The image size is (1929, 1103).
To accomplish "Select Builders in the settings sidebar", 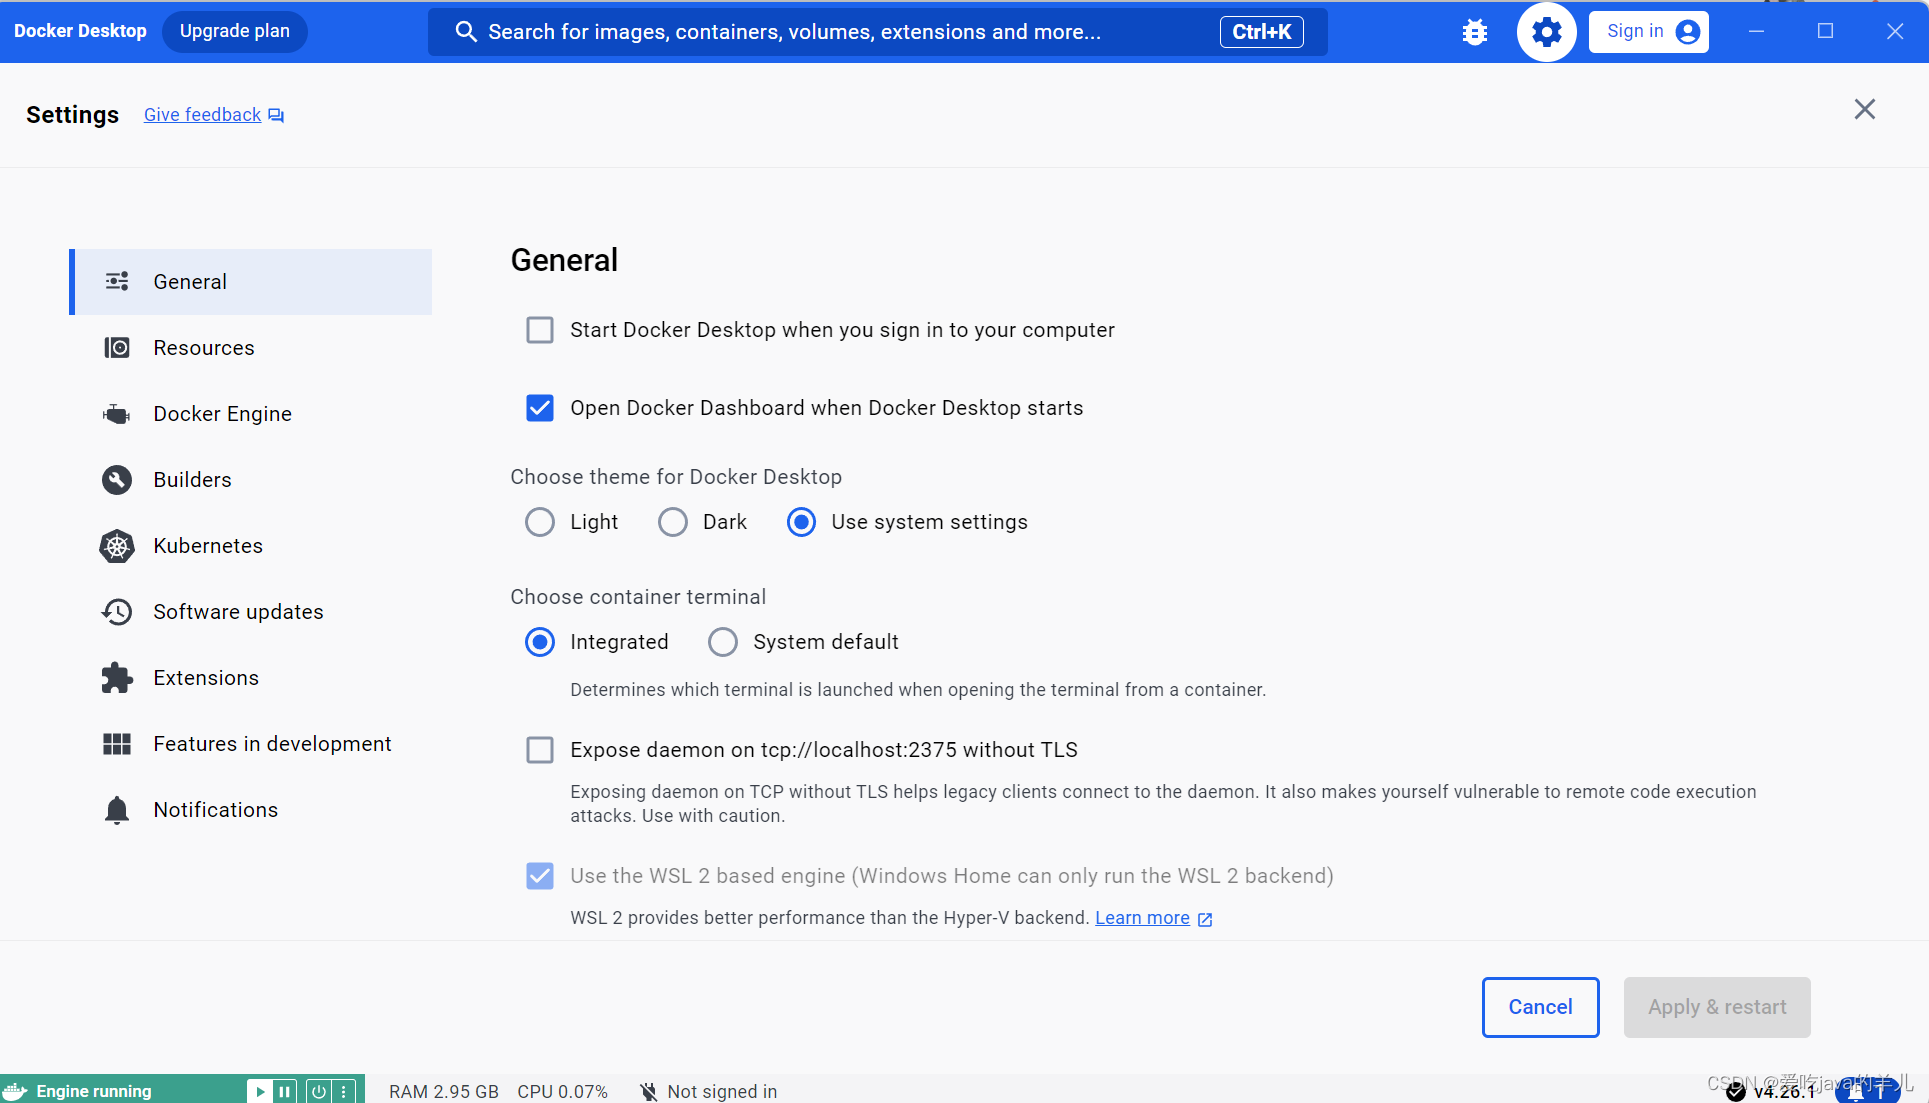I will [x=192, y=480].
